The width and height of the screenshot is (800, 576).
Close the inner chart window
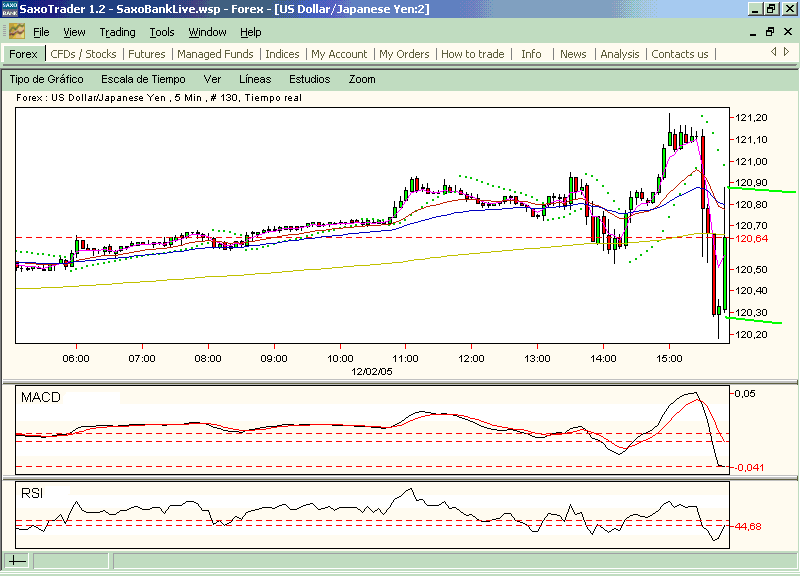click(788, 32)
